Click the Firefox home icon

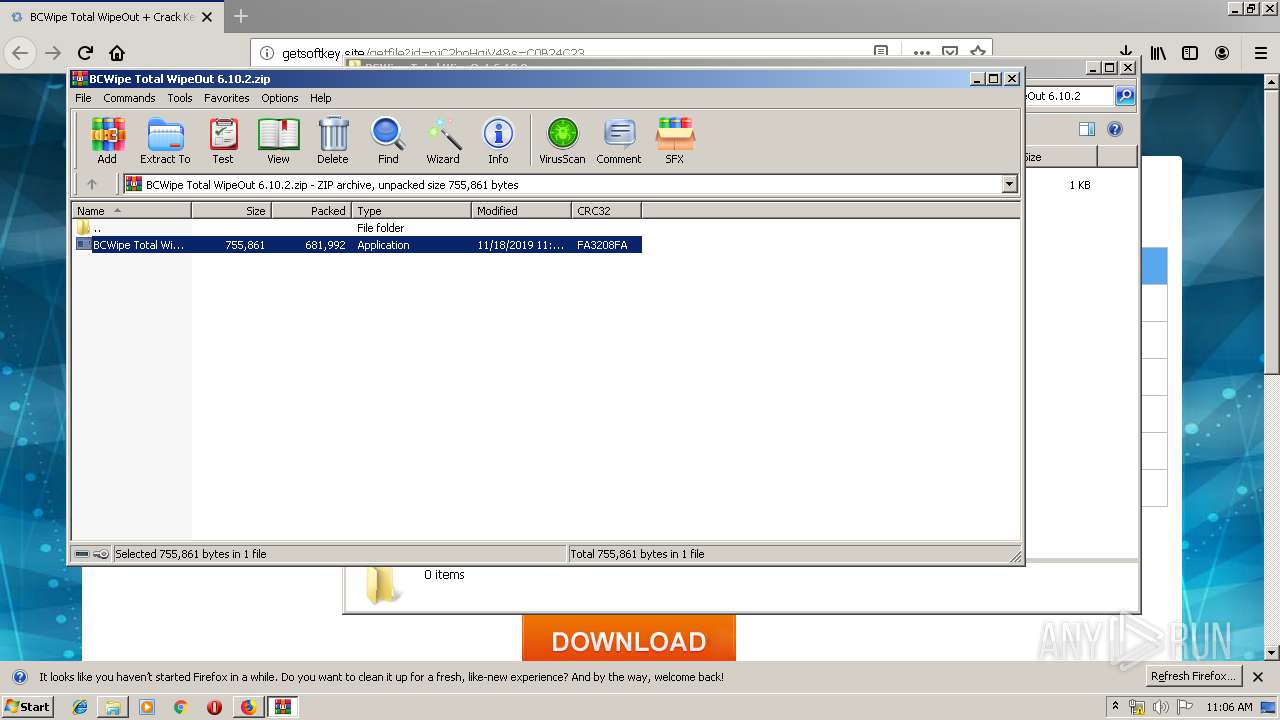click(x=117, y=53)
